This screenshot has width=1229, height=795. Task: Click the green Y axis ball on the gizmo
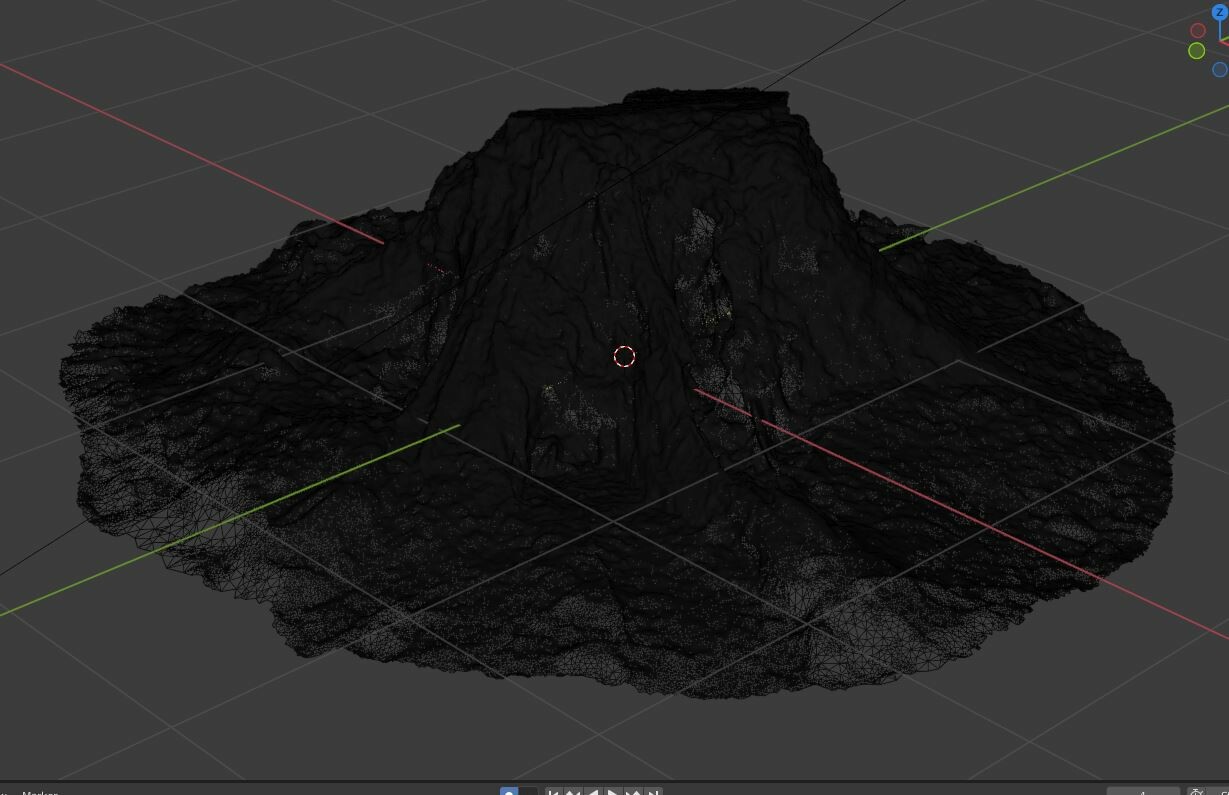point(1196,50)
